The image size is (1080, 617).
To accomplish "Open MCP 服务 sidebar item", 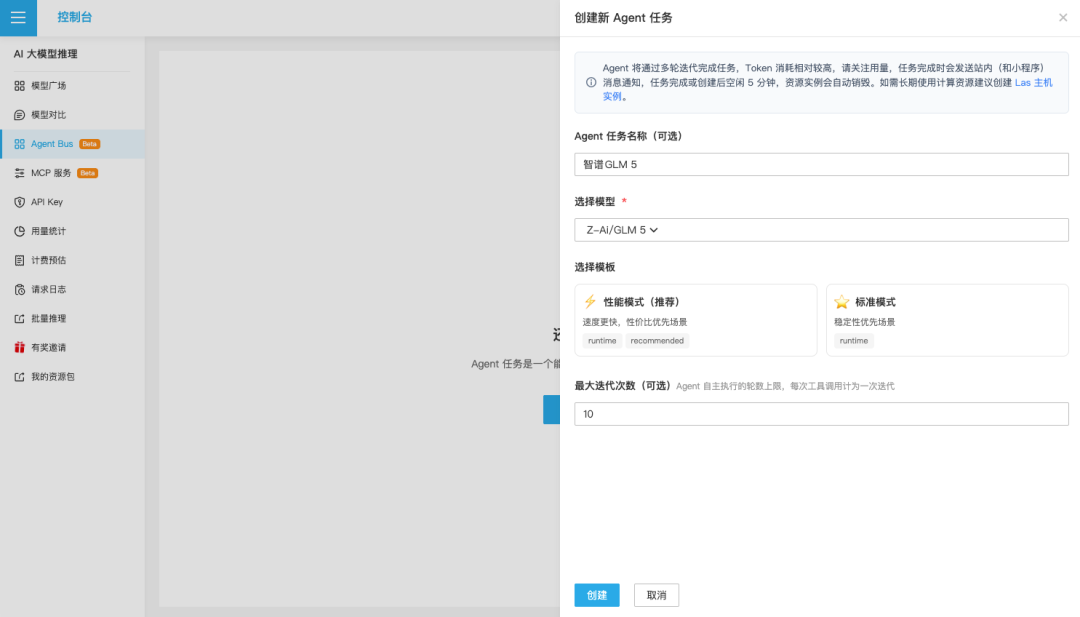I will point(72,173).
